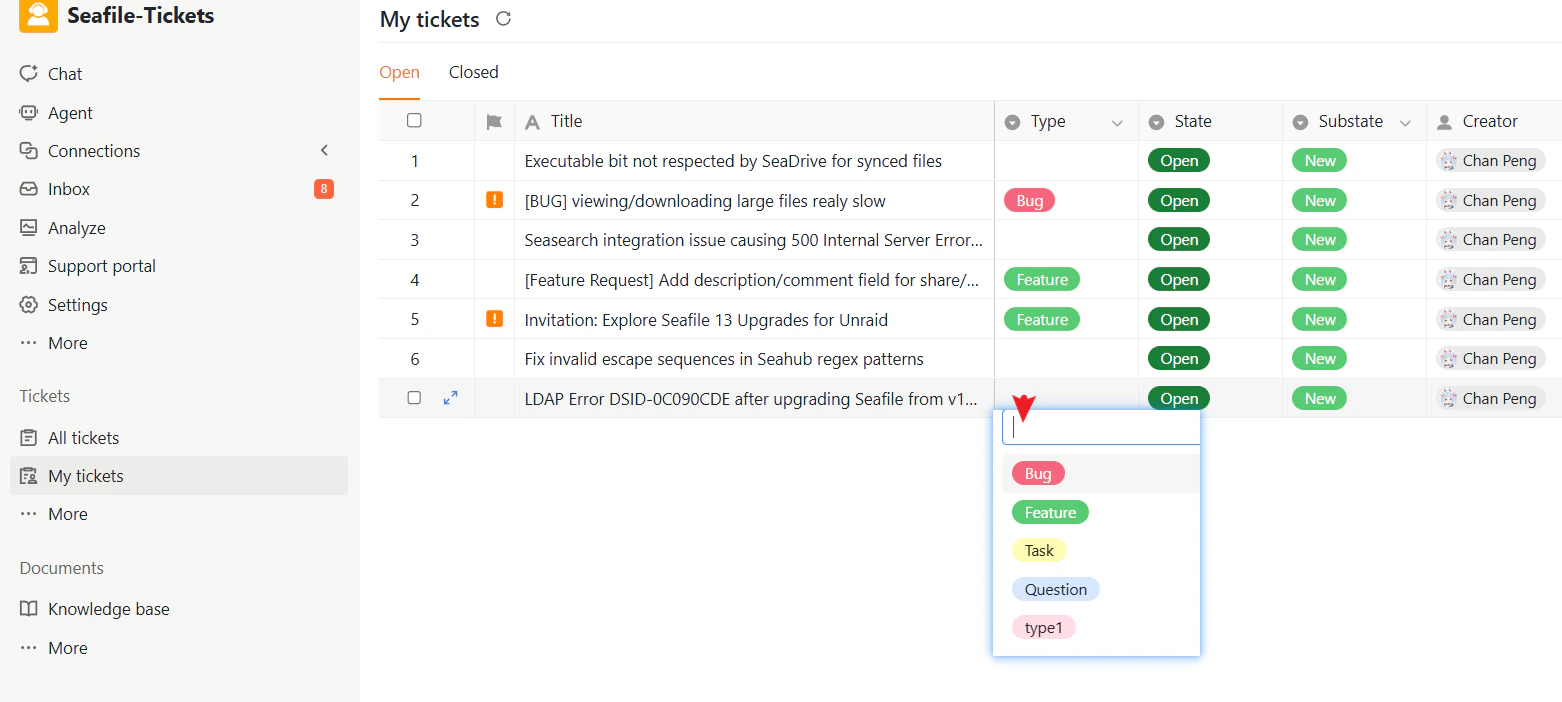
Task: Refresh the My tickets list
Action: [x=504, y=18]
